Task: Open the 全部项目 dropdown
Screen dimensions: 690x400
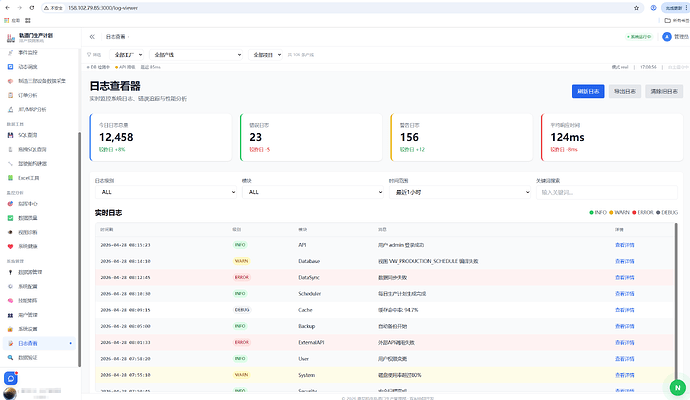Action: tap(265, 55)
